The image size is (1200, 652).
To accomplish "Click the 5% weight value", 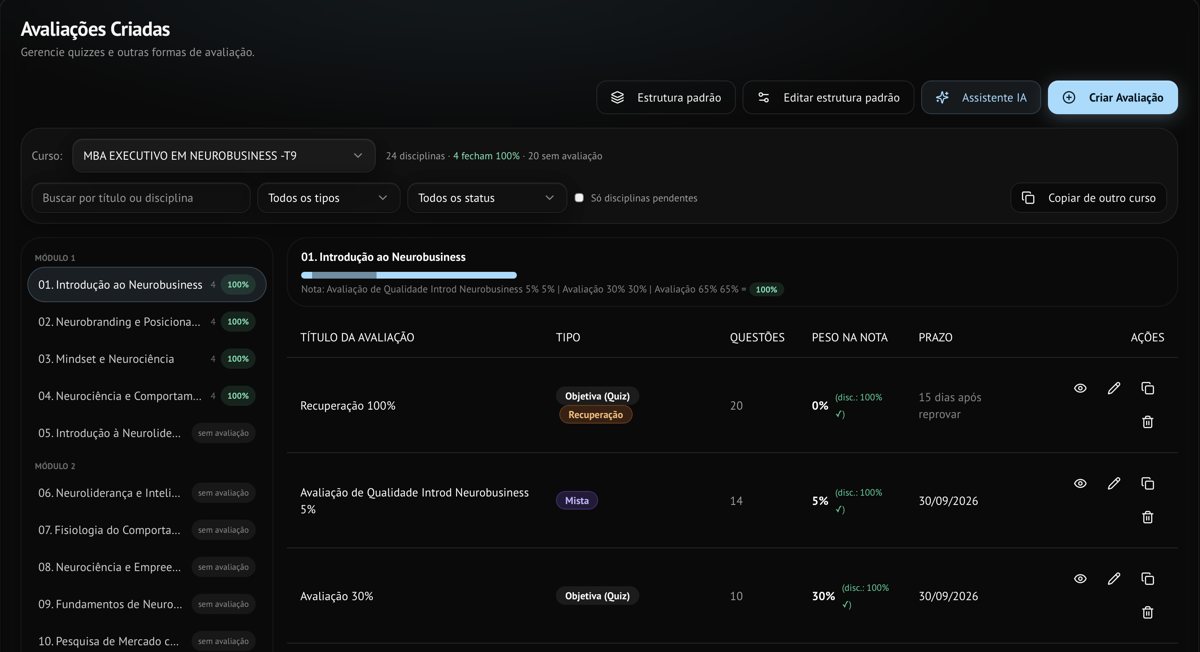I will pos(820,501).
